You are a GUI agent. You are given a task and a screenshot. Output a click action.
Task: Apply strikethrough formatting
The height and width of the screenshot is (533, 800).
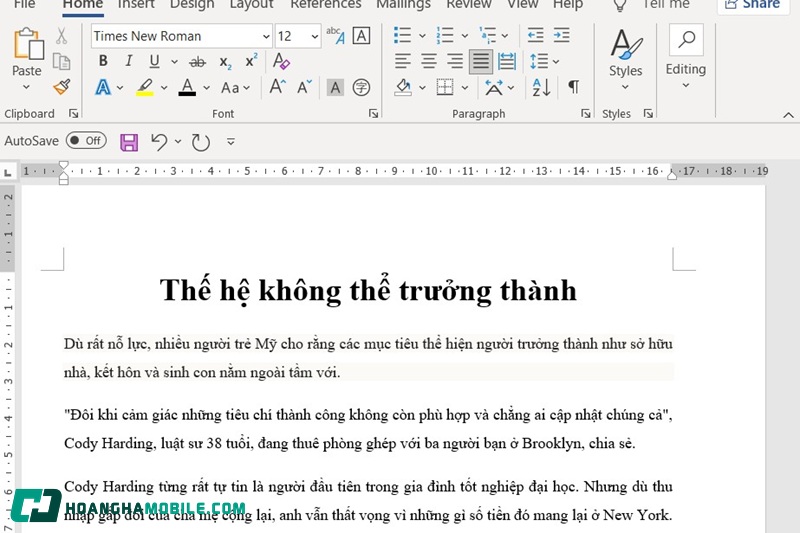197,62
